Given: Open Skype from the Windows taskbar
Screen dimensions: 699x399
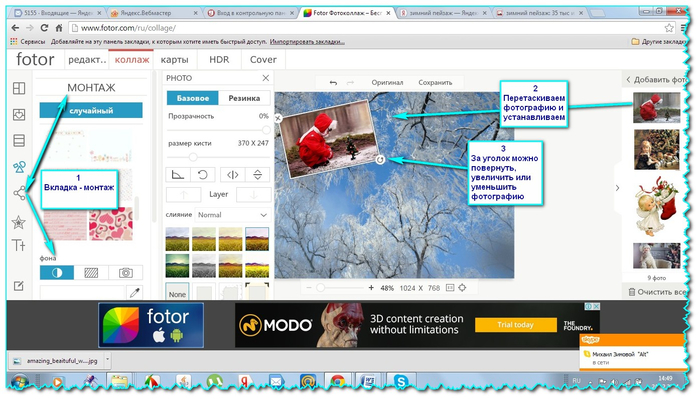Looking at the screenshot, I should click(x=401, y=382).
